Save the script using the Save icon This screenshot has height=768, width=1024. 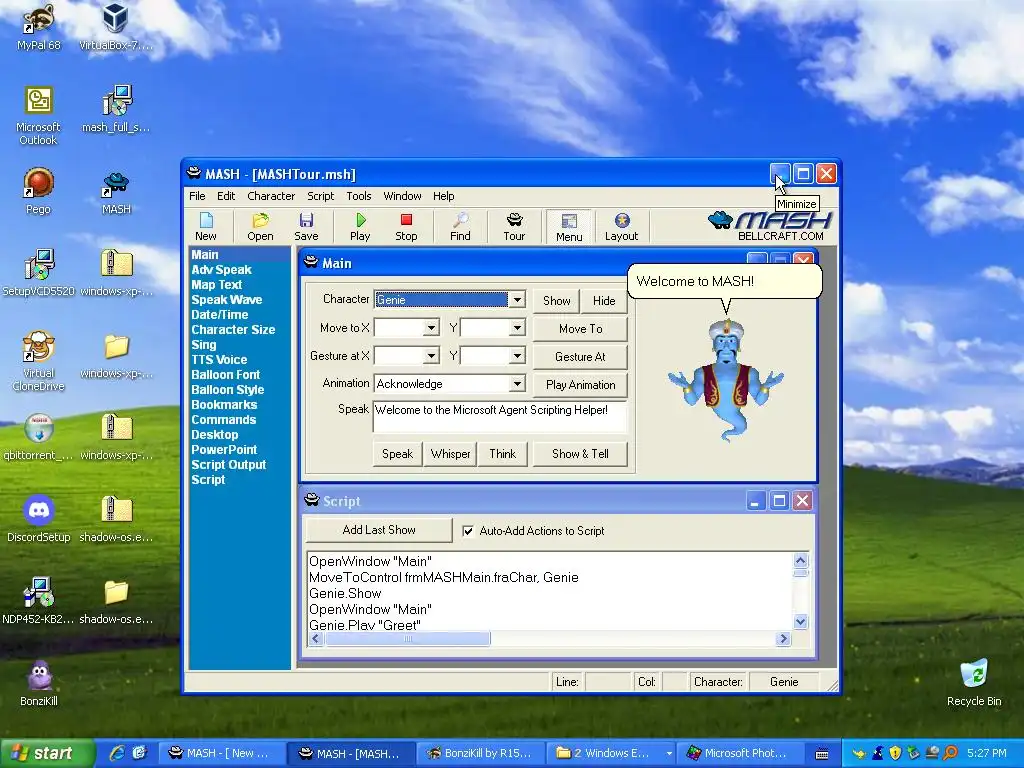tap(306, 227)
